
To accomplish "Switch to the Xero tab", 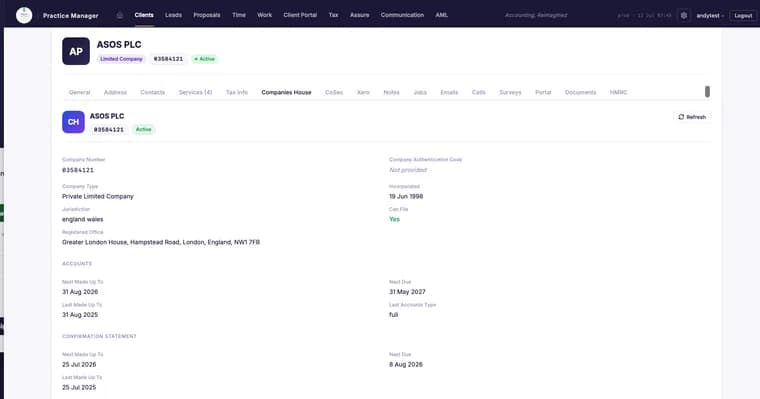I will [x=363, y=92].
